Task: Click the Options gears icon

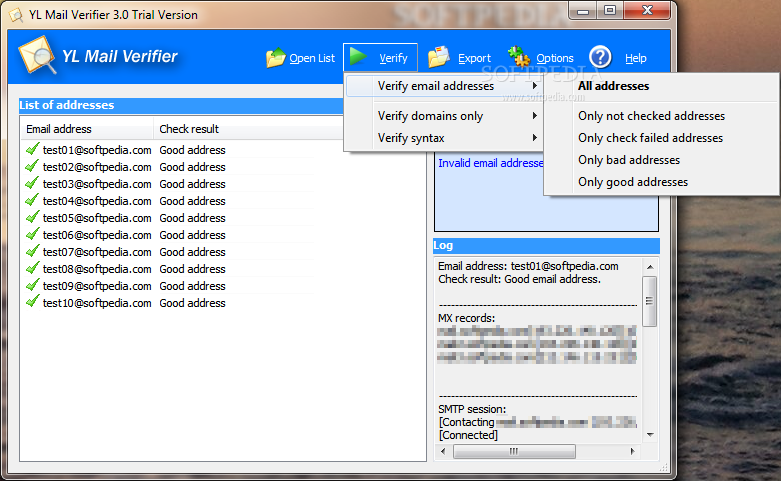Action: click(x=519, y=57)
